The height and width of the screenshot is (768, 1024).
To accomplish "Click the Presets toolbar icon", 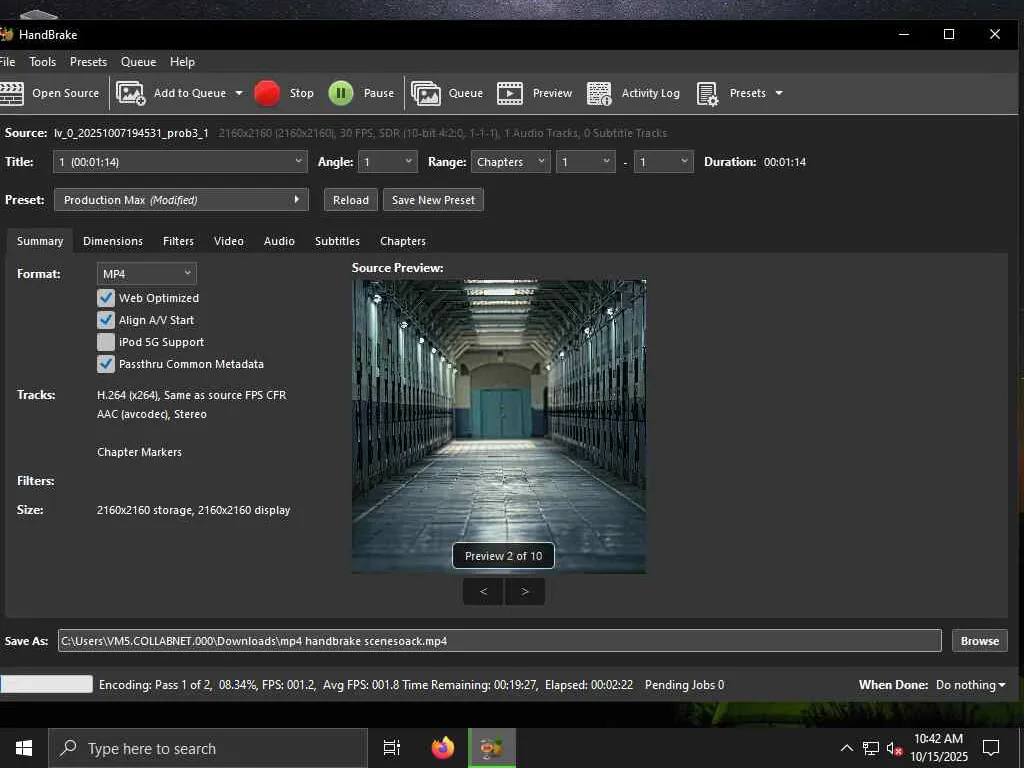I will 707,93.
